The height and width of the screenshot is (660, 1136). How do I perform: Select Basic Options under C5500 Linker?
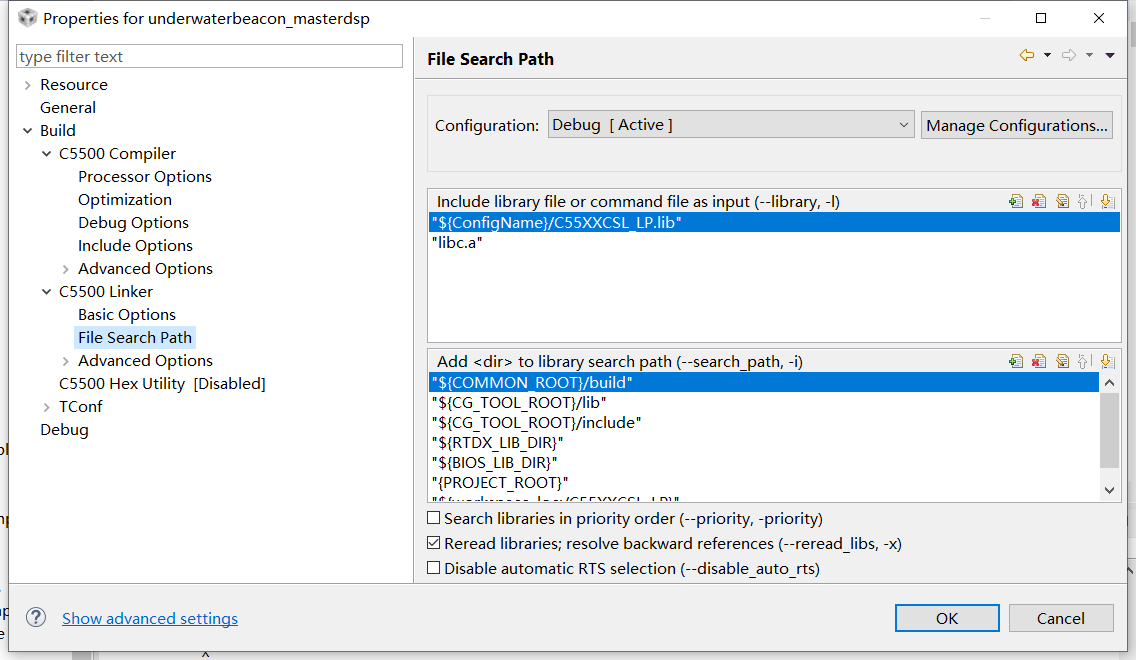(x=127, y=314)
